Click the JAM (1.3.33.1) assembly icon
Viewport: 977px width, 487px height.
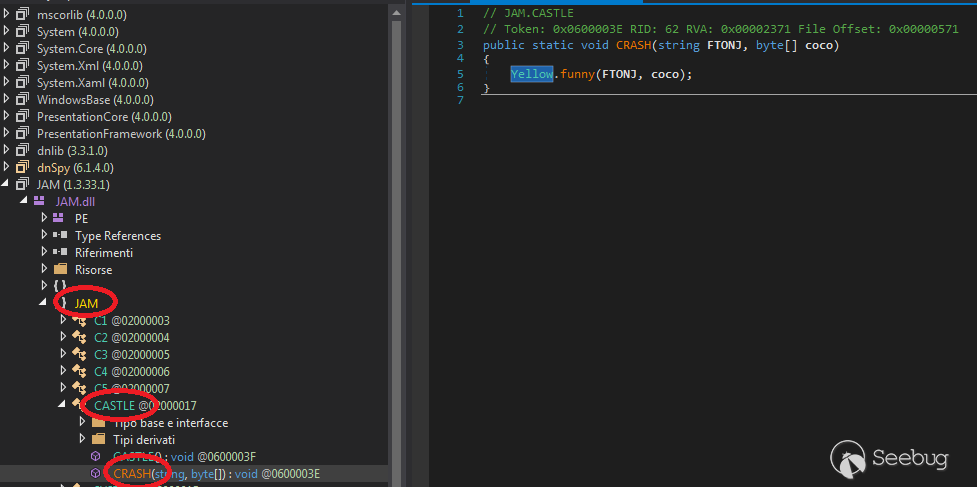(x=22, y=184)
